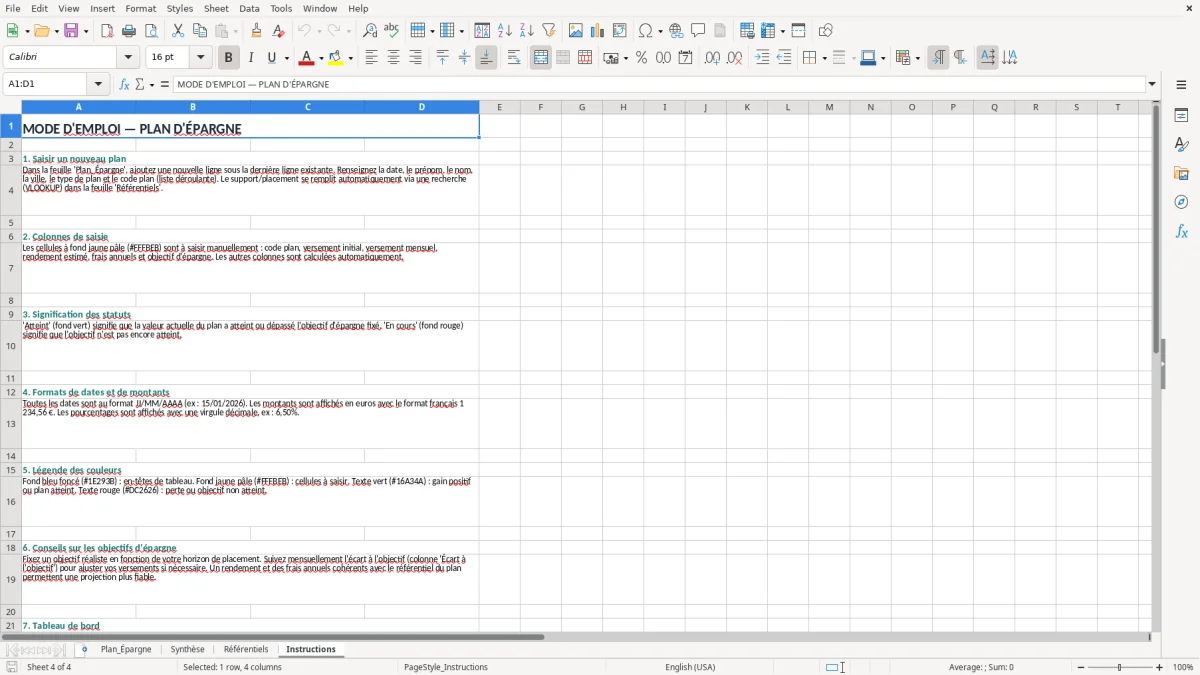The width and height of the screenshot is (1200, 675).
Task: Expand the 16 pt font size dropdown
Action: (x=200, y=58)
